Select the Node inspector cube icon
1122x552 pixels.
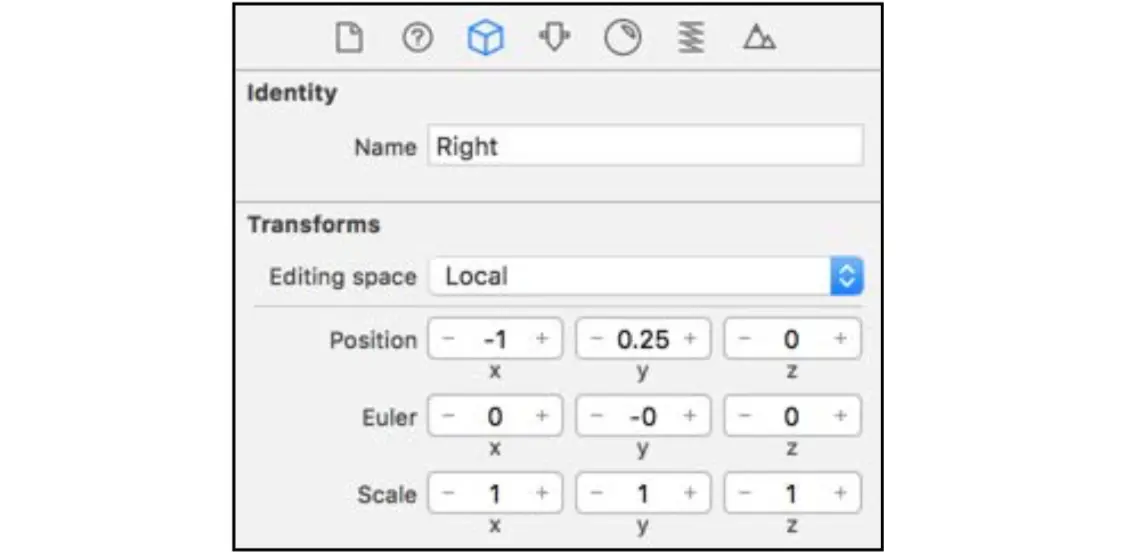(485, 39)
